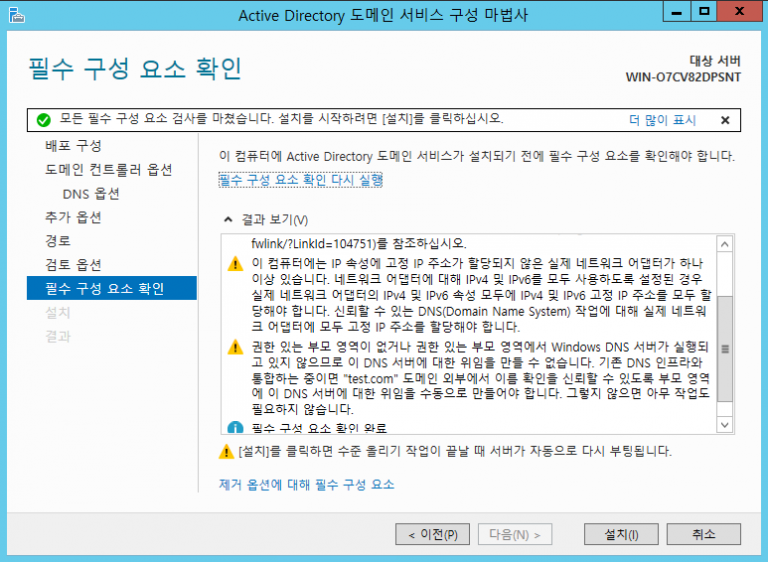Collapse the 결과 보기 section
The height and width of the screenshot is (562, 768).
click(x=228, y=220)
